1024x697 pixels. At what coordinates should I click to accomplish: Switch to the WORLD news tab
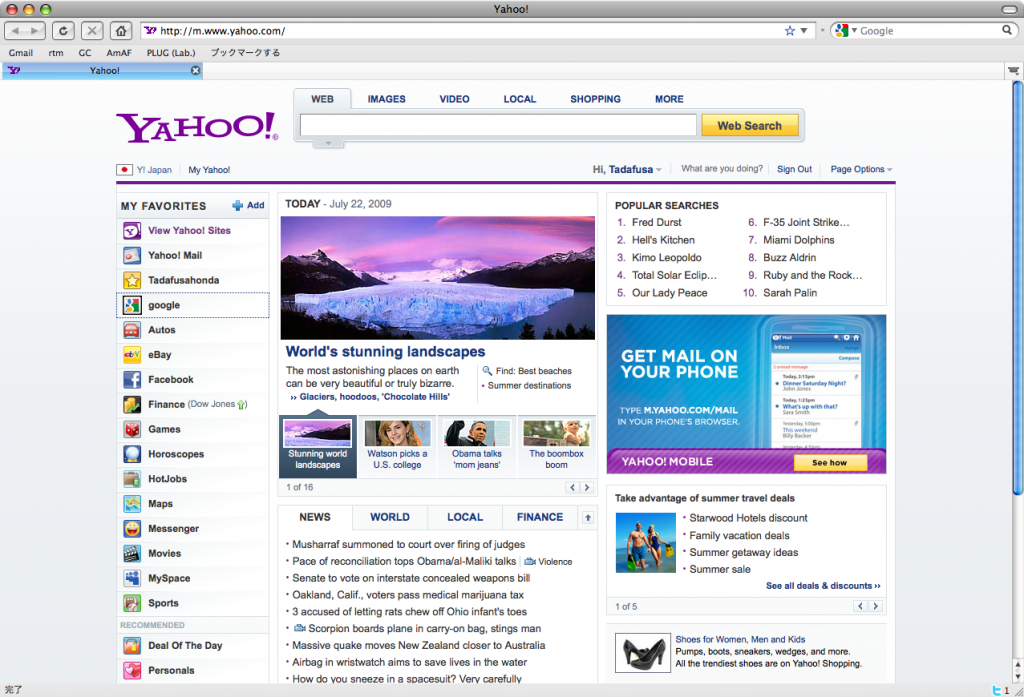pyautogui.click(x=390, y=517)
